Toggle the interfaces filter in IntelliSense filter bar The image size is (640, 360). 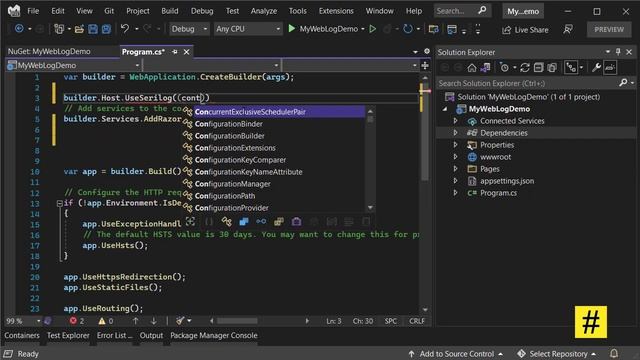261,222
